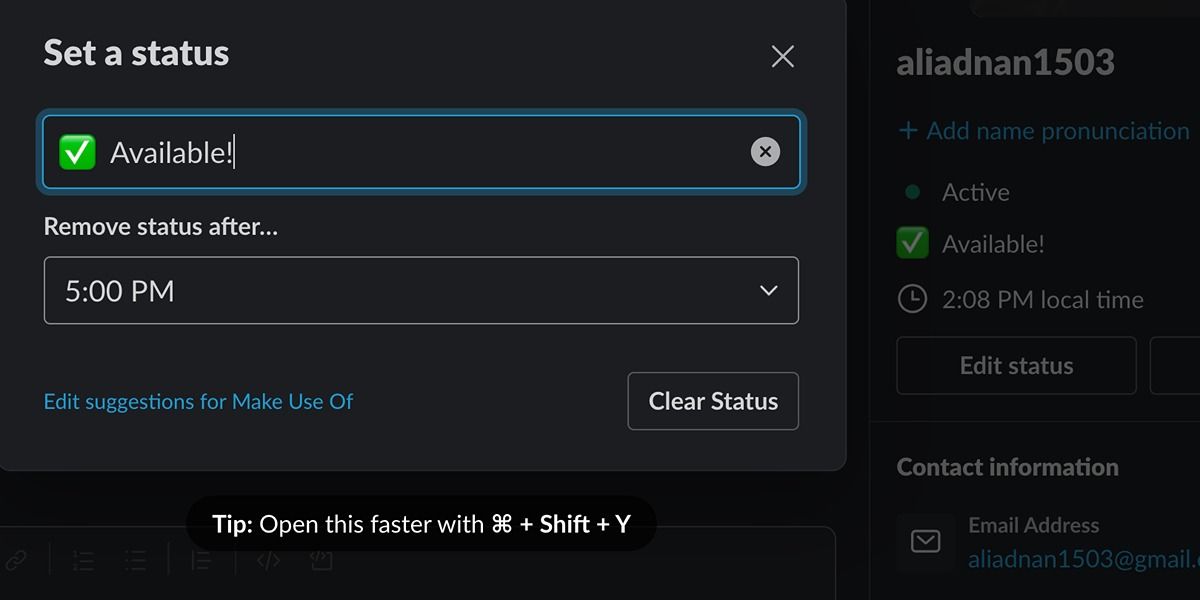The image size is (1200, 600).
Task: Click the ordered list icon
Action: coord(83,560)
